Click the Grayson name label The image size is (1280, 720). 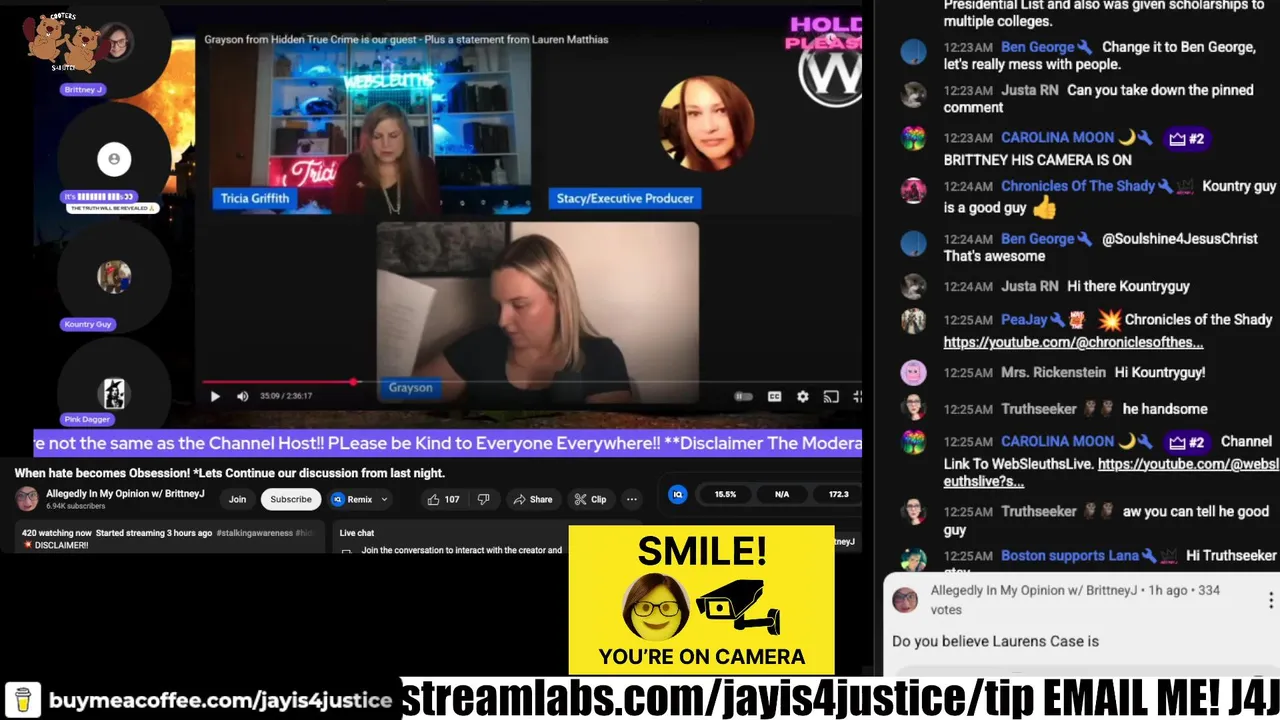pos(411,388)
